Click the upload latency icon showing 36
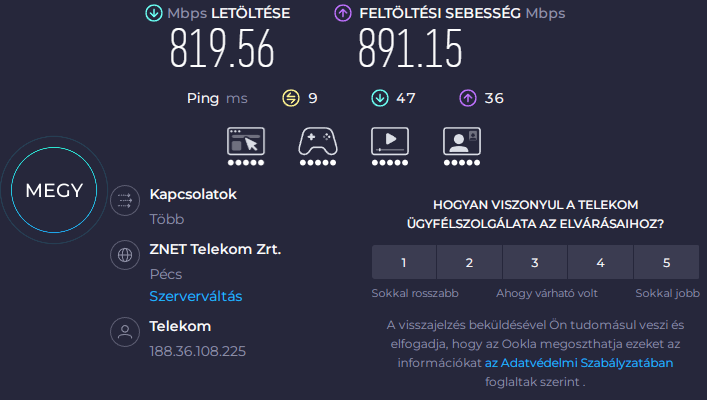Image resolution: width=707 pixels, height=400 pixels. tap(468, 98)
